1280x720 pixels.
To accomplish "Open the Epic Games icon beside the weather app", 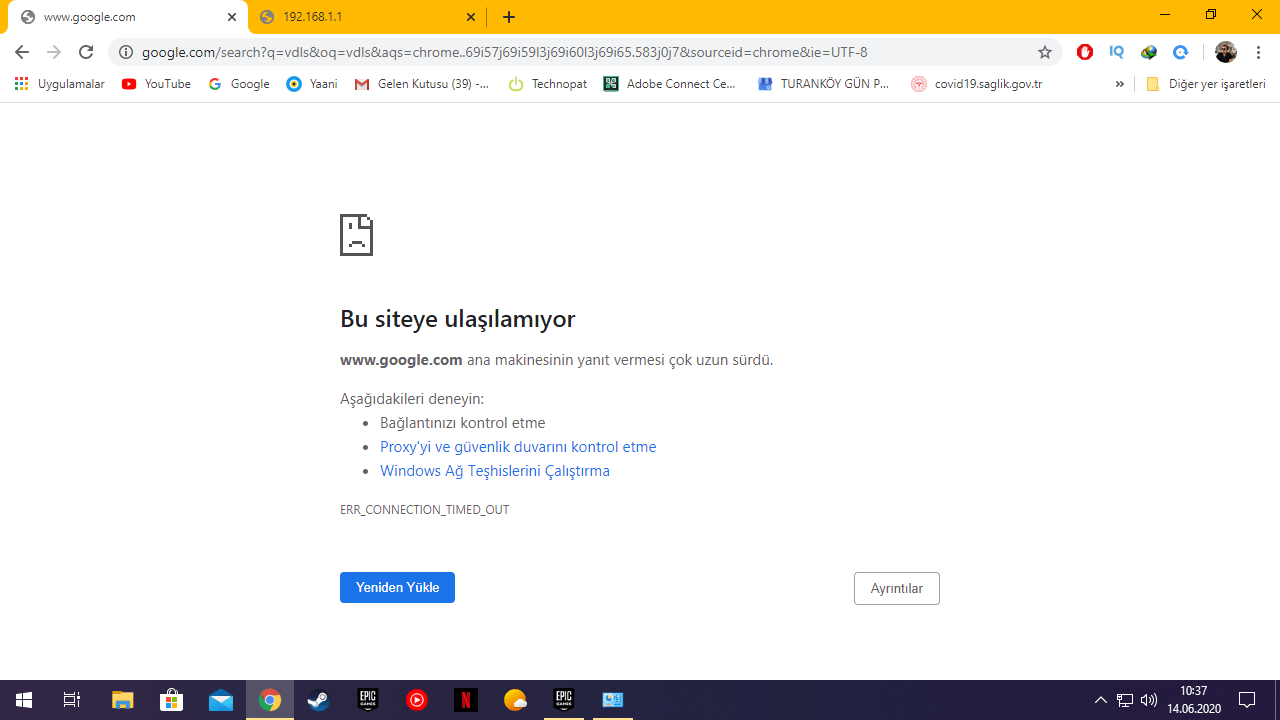I will tap(564, 700).
